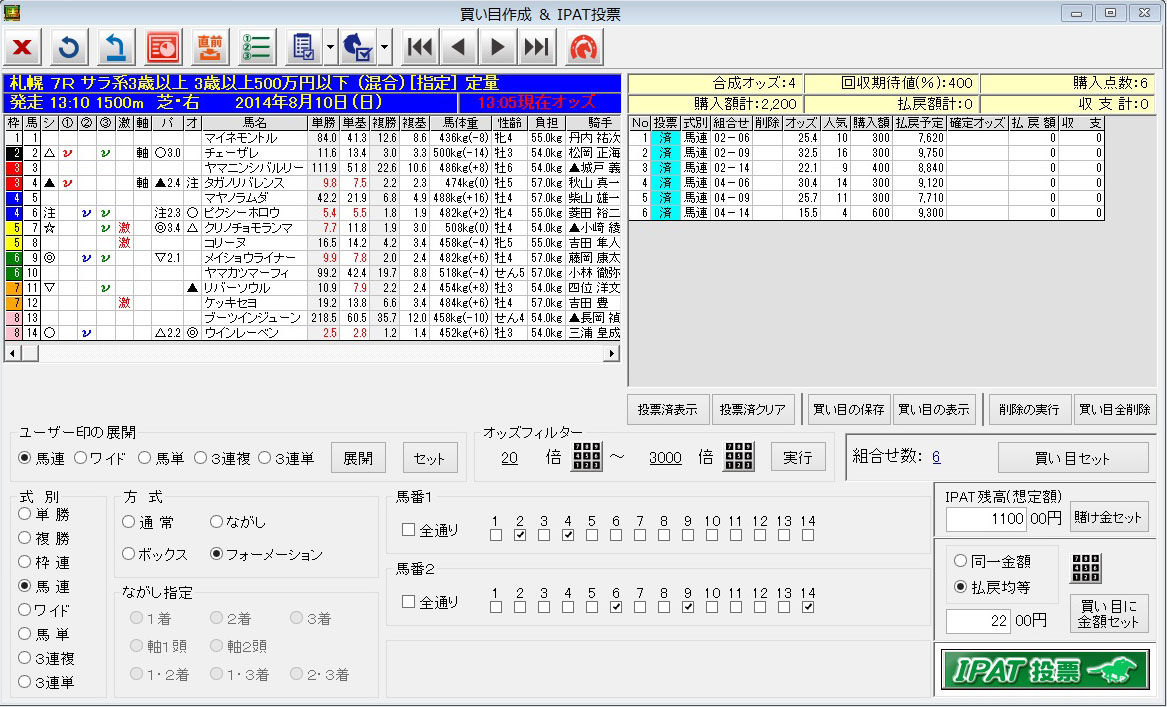Click minimum odds value 20

click(x=509, y=458)
